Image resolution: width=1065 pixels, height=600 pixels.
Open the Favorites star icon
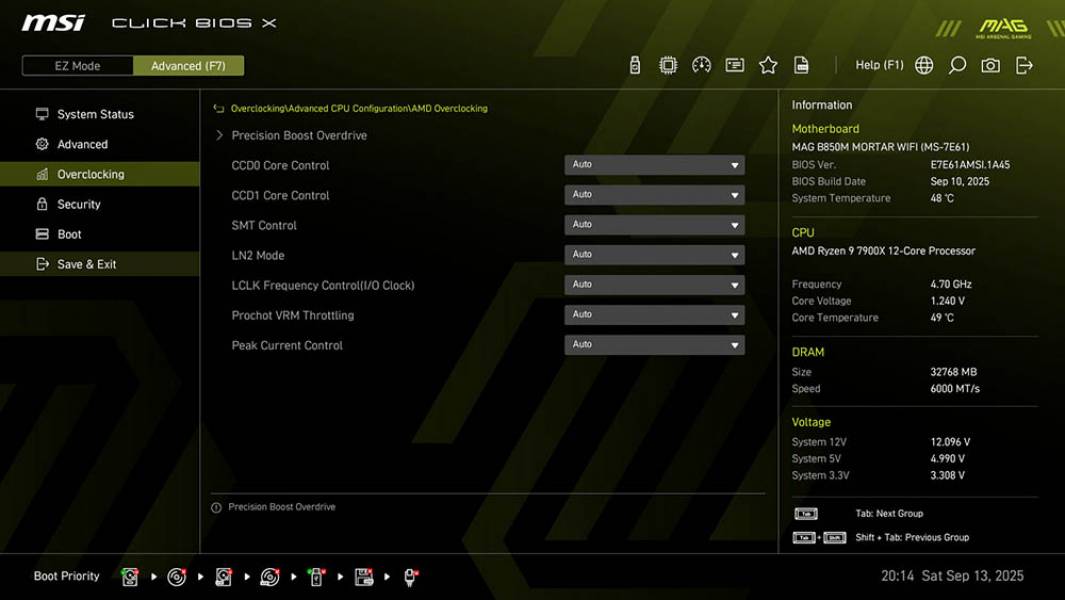(x=768, y=64)
